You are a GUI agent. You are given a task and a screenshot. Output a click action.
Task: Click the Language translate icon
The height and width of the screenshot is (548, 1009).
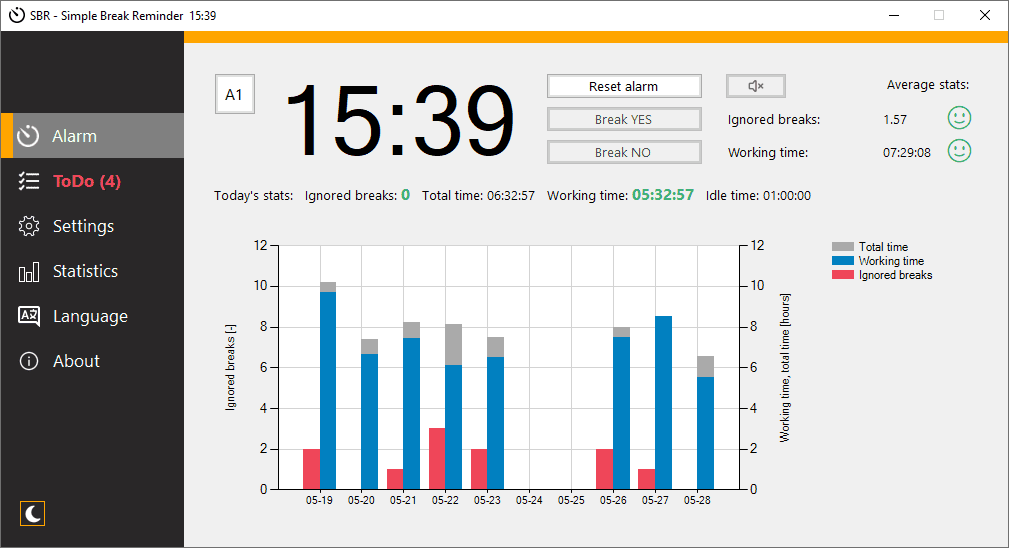click(x=29, y=316)
